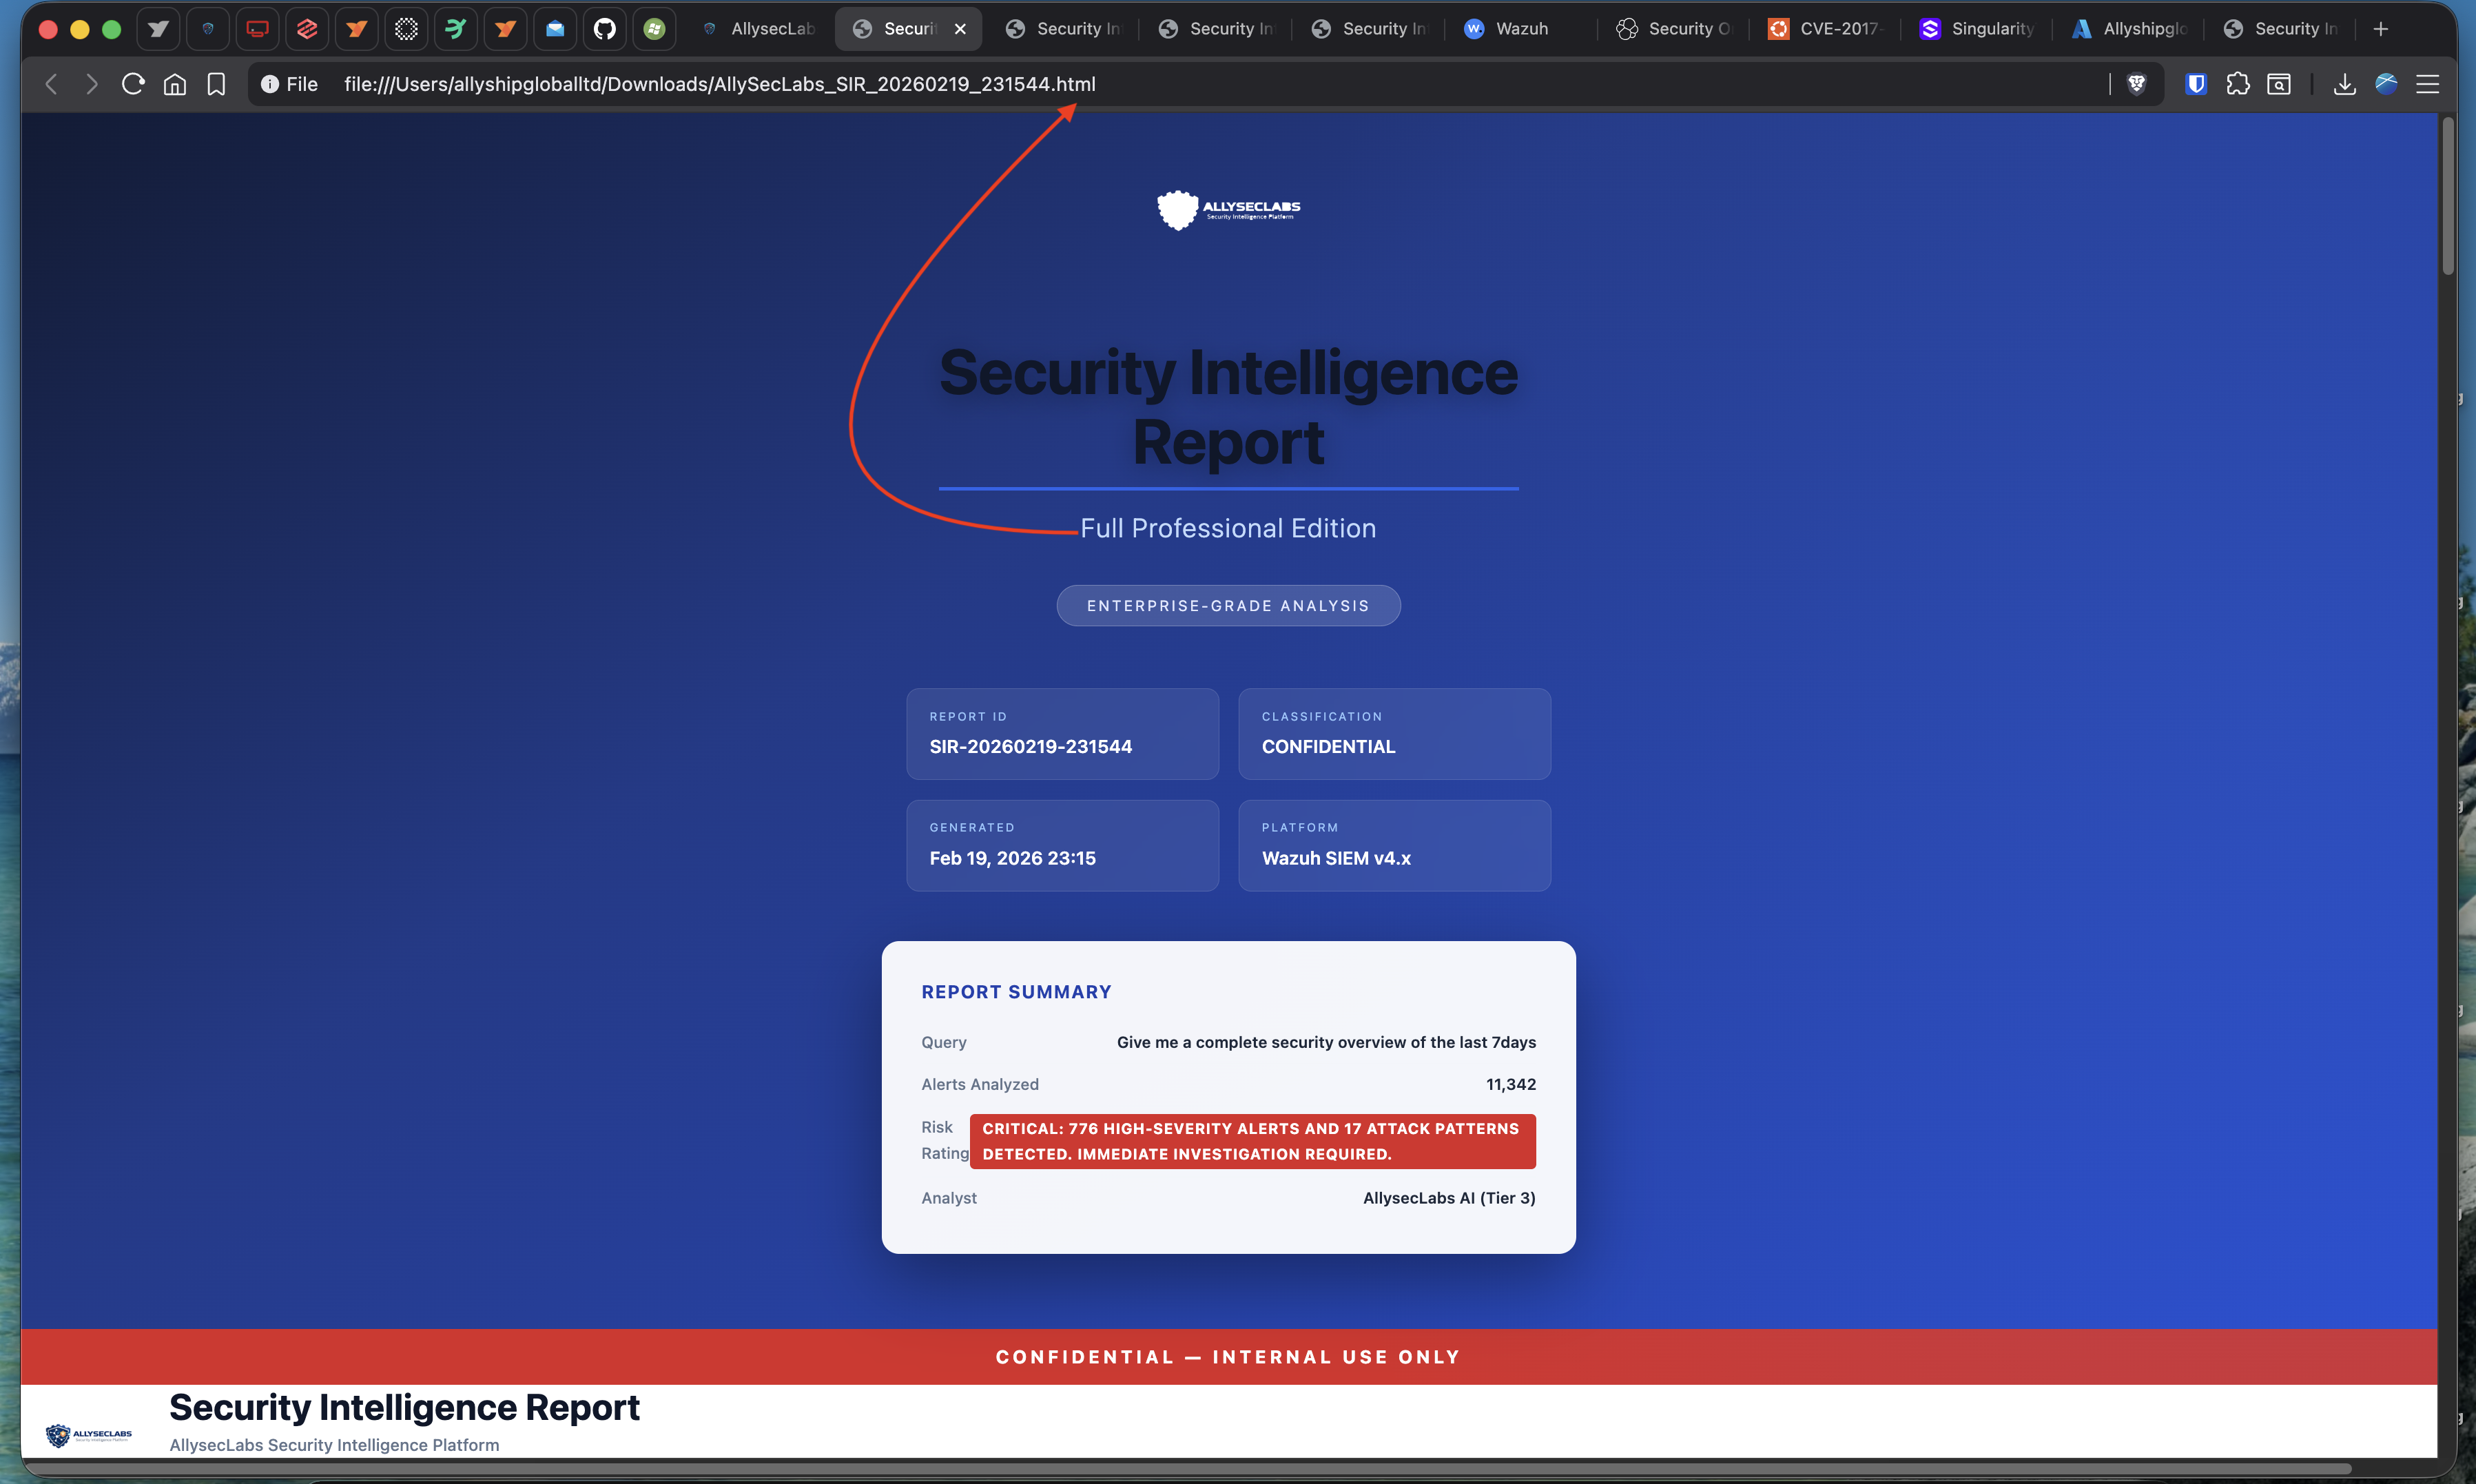Click the vertical page scrollbar thumb

click(2448, 196)
